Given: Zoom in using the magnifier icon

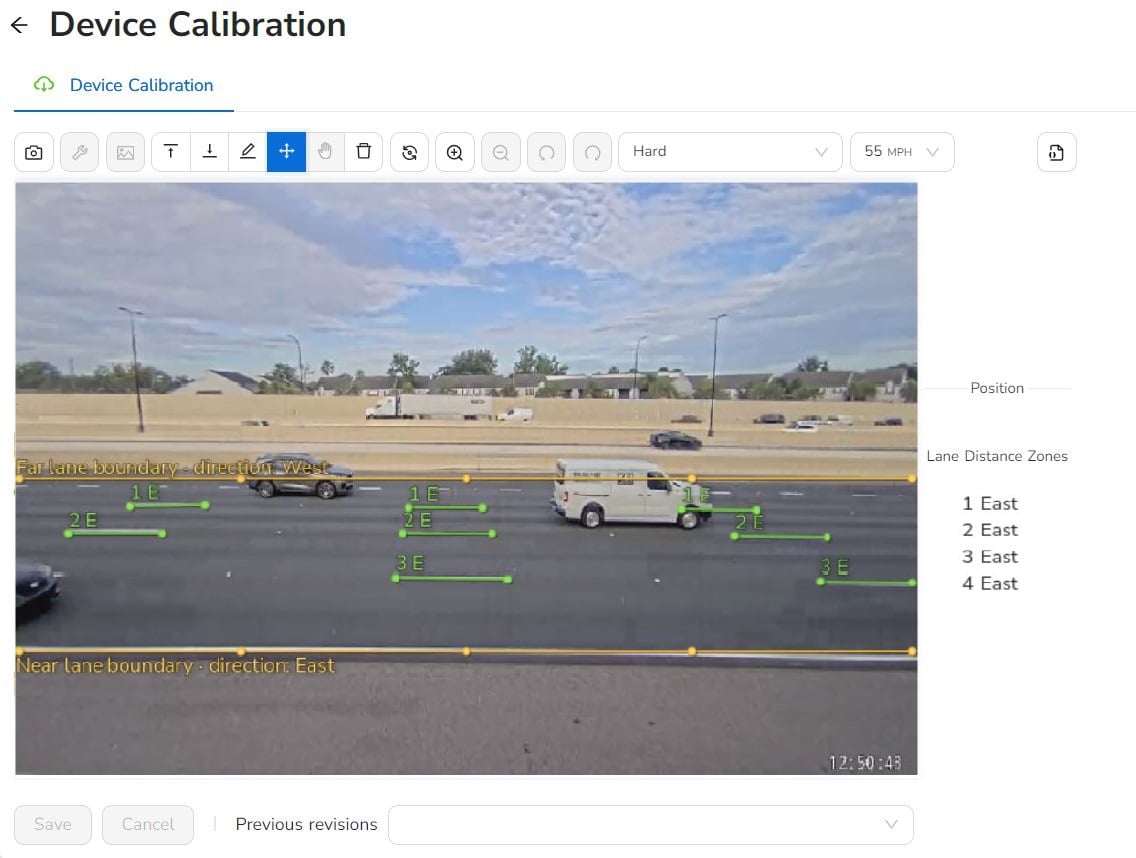Looking at the screenshot, I should (455, 152).
